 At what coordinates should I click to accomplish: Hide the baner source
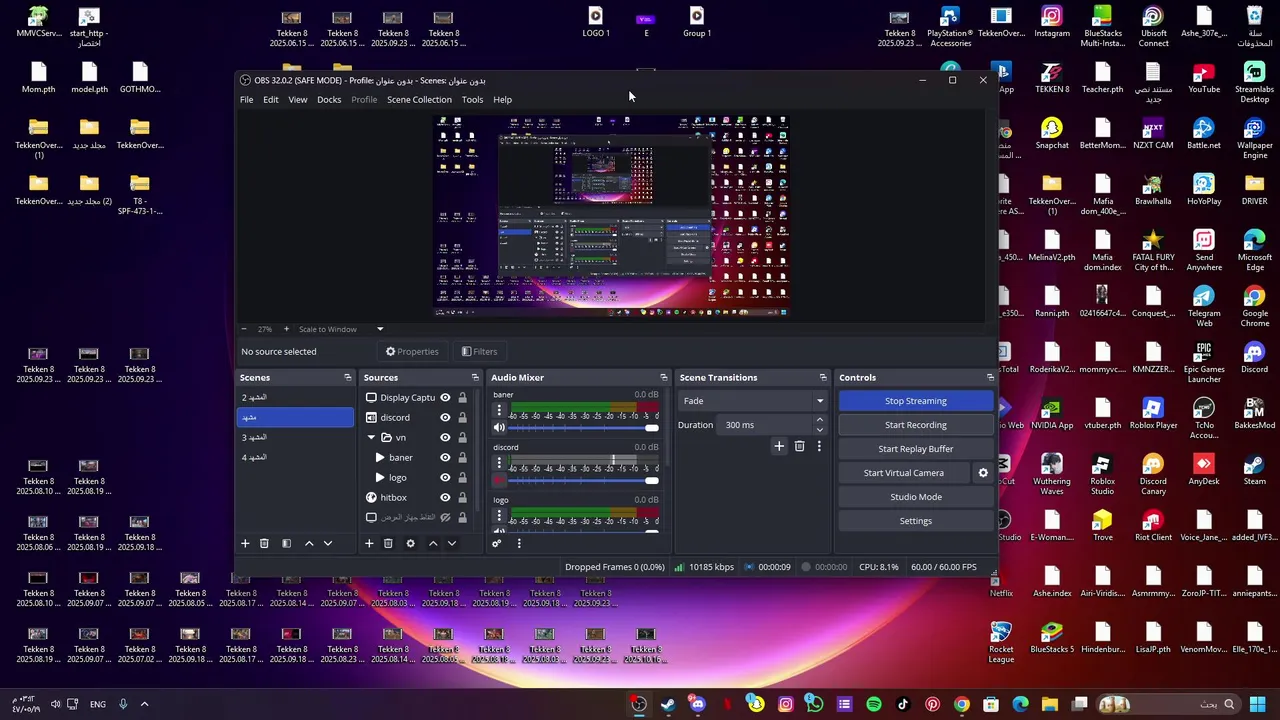point(445,457)
